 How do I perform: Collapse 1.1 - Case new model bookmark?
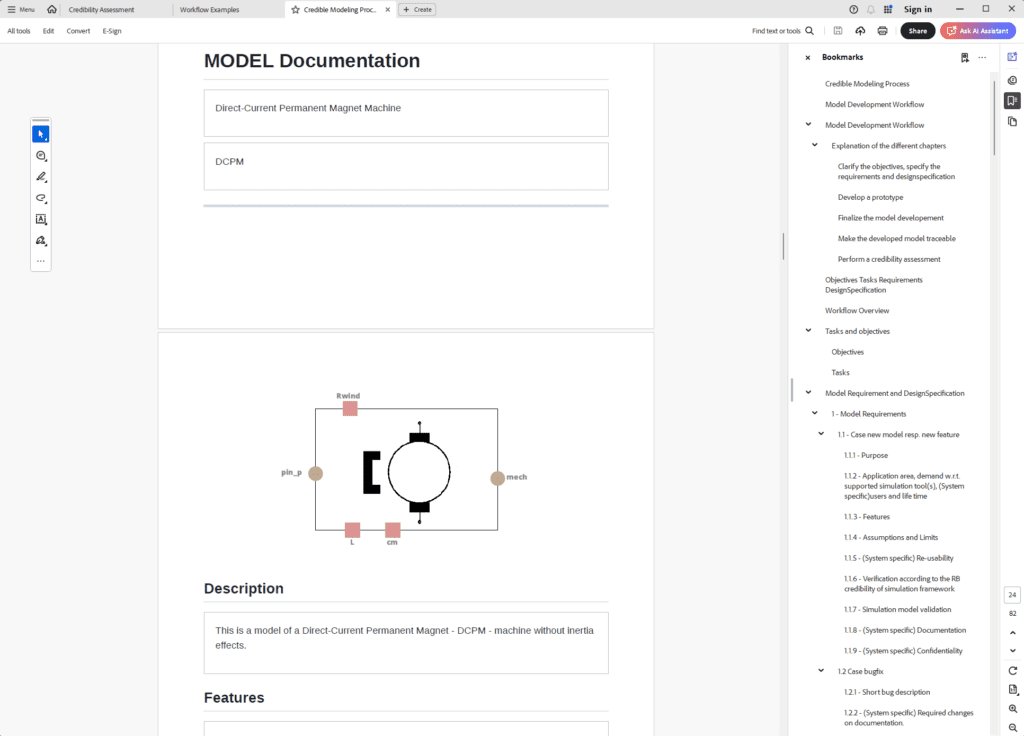tap(822, 434)
